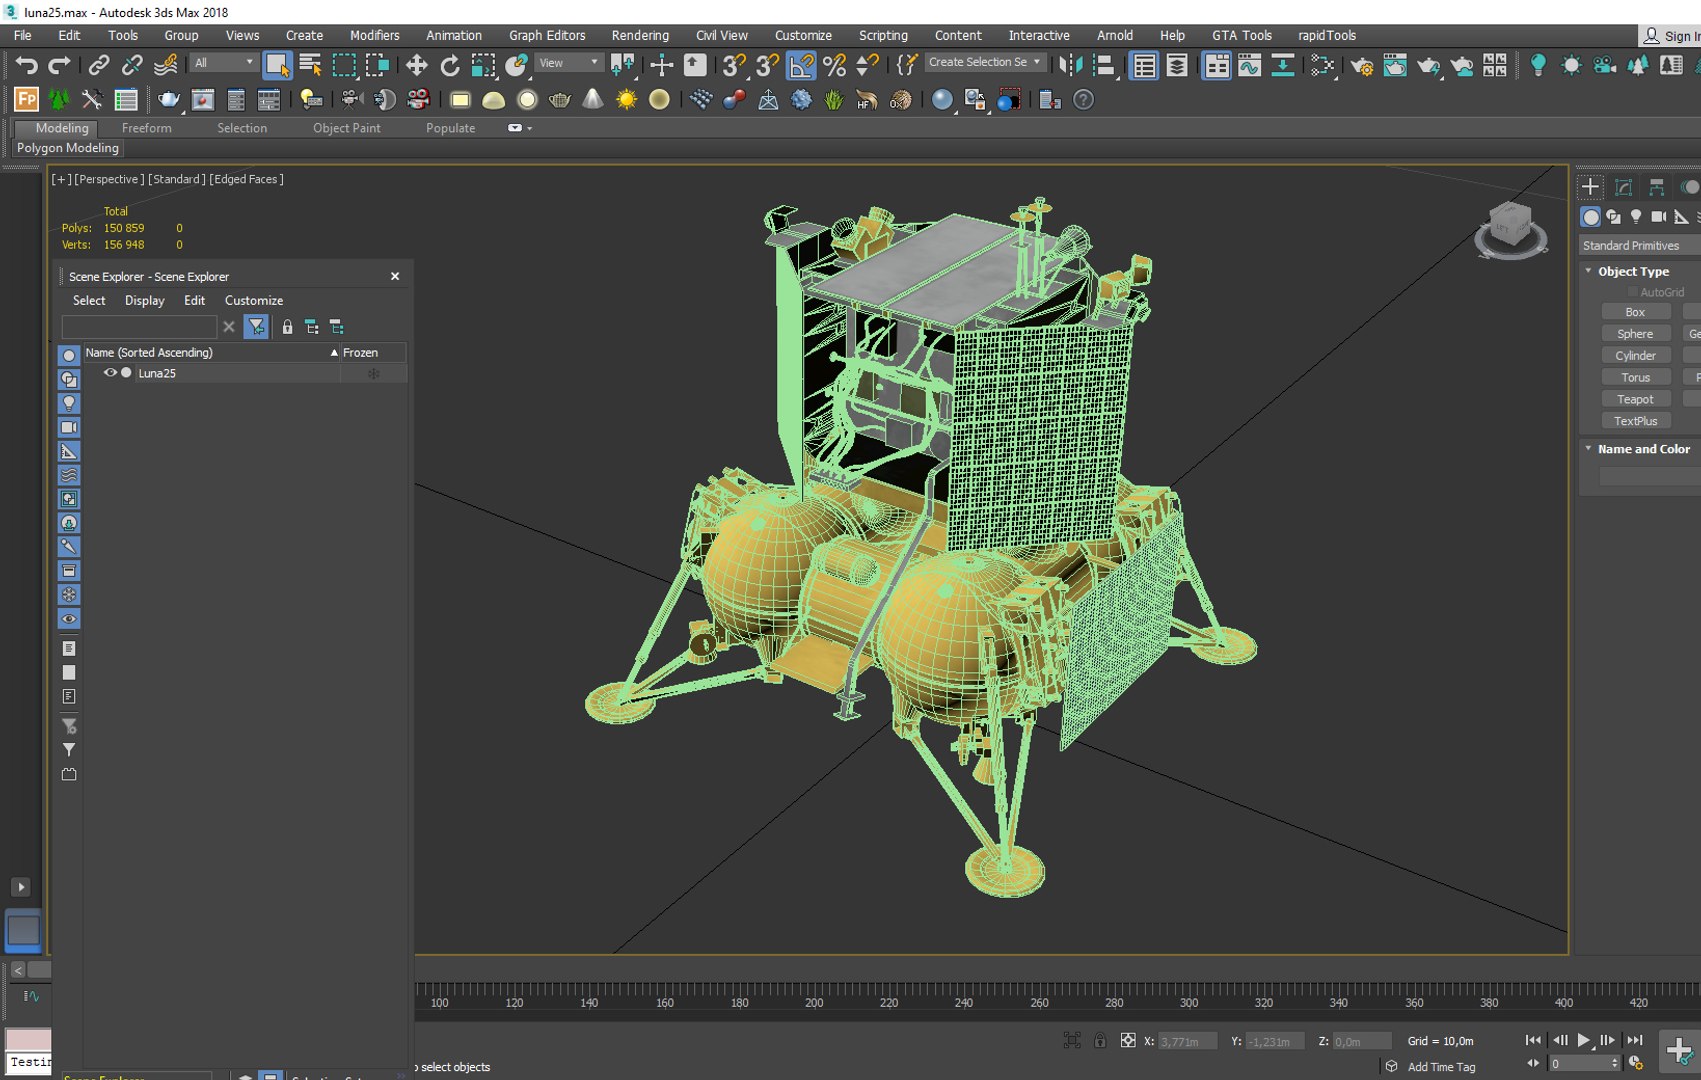The image size is (1701, 1080).
Task: Toggle Display Geometry filter in Scene Explorer
Action: (69, 355)
